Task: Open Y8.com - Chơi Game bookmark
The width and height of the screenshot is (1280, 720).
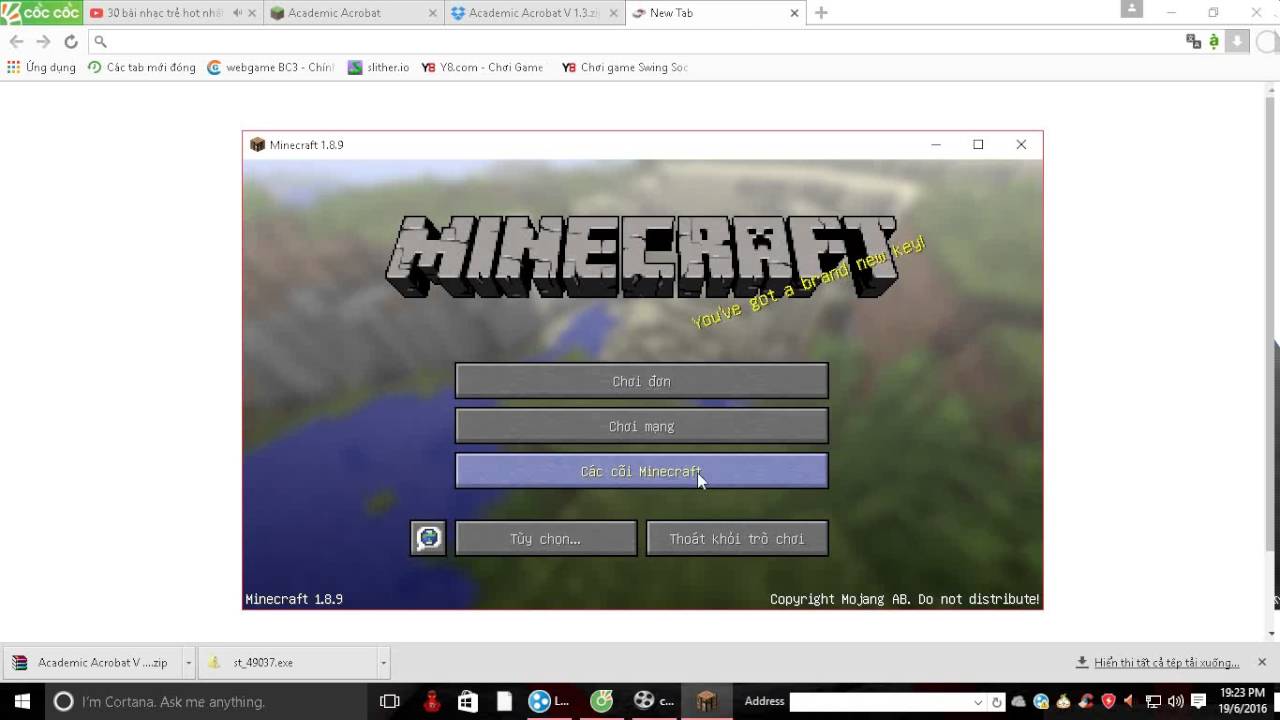Action: click(x=483, y=67)
